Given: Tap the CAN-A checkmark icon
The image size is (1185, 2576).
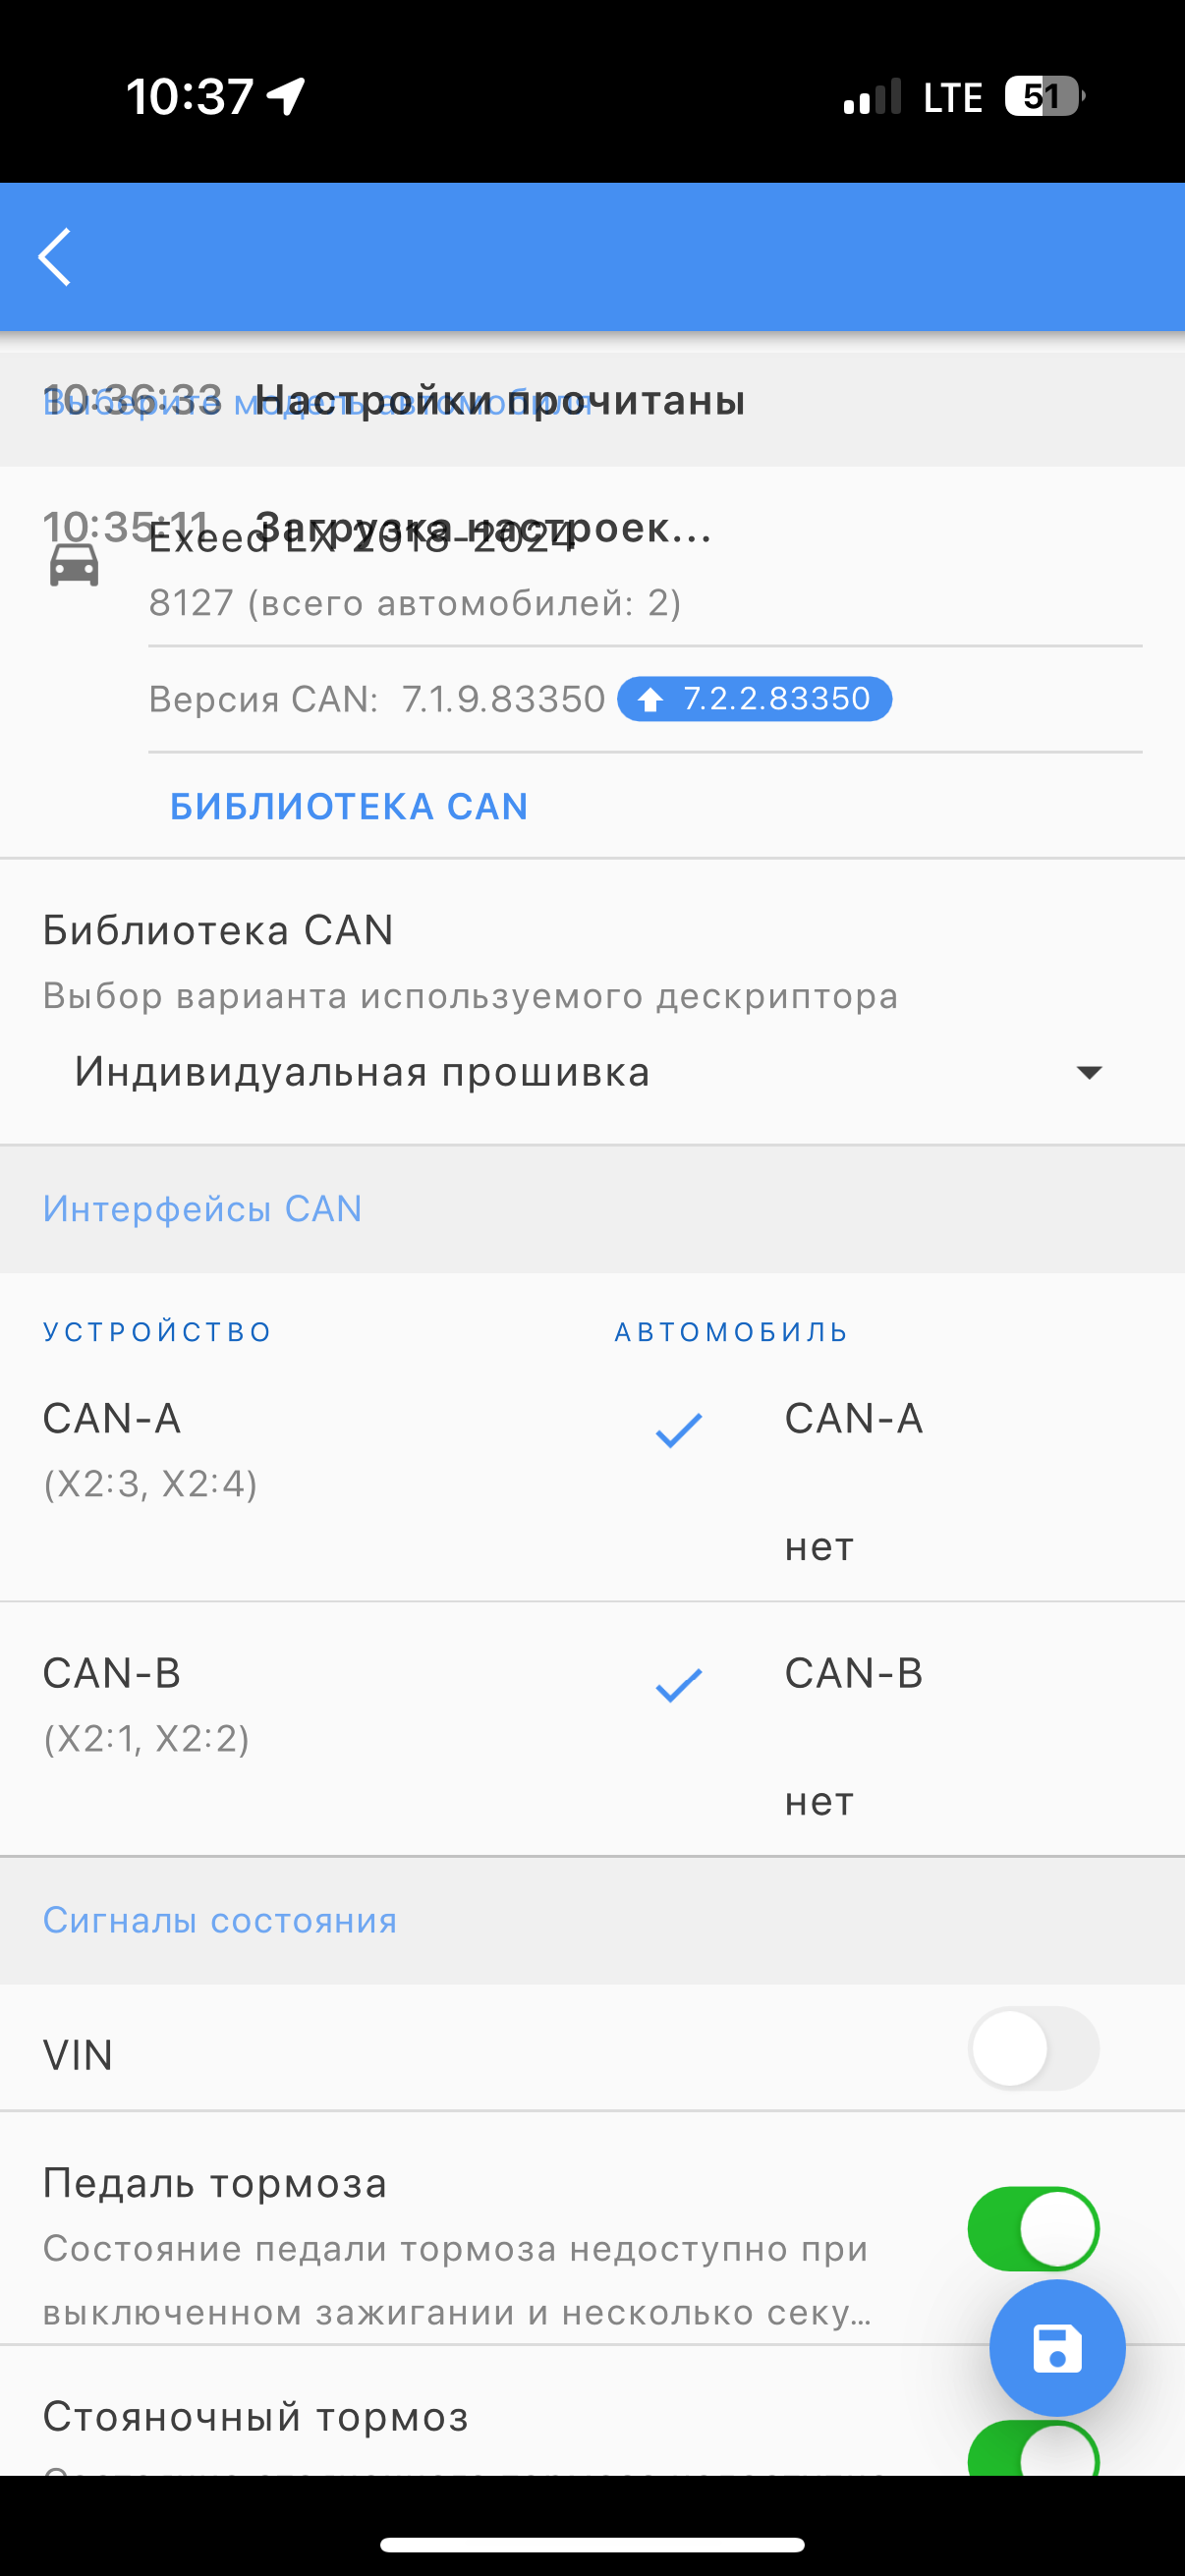Looking at the screenshot, I should (x=679, y=1430).
